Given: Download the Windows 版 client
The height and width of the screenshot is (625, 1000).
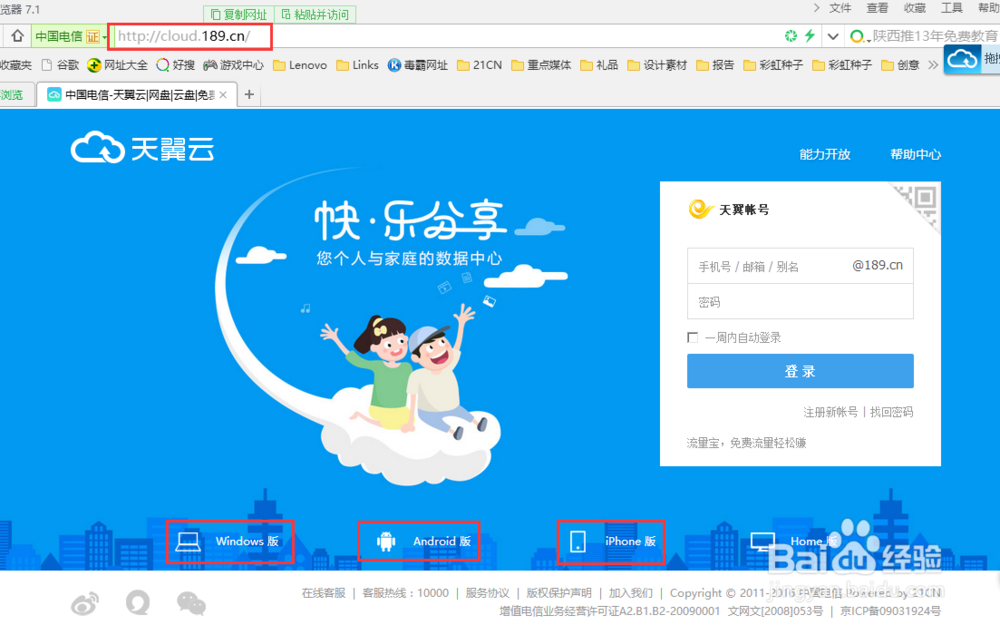Looking at the screenshot, I should pos(230,541).
